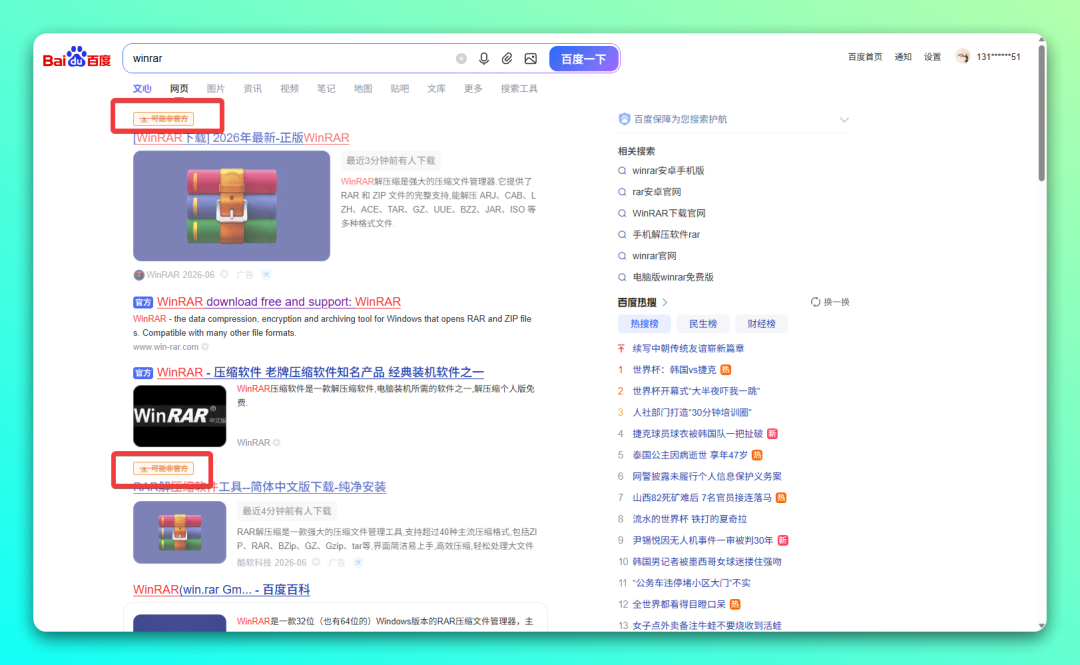The height and width of the screenshot is (665, 1080).
Task: Open hot topic 世界杯：韩国vs捷克
Action: tap(674, 369)
